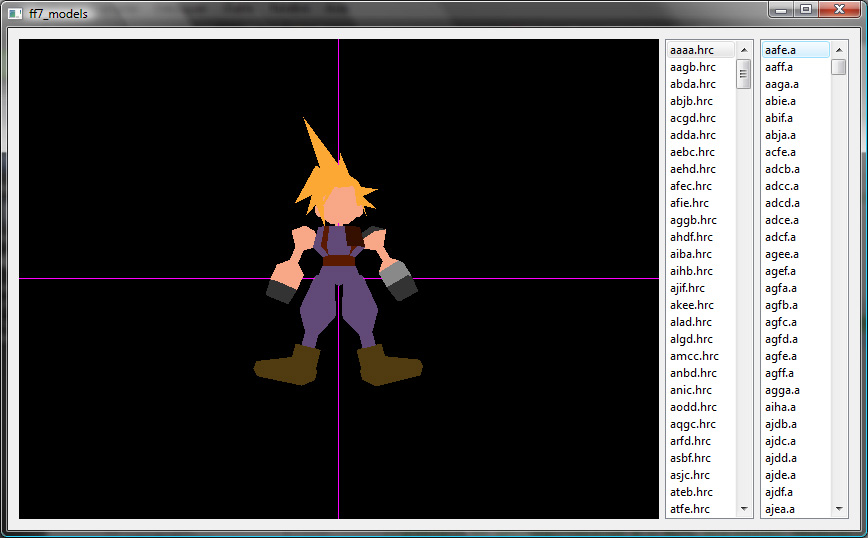This screenshot has height=538, width=868.
Task: Select anic.hrc list row
Action: (x=701, y=390)
